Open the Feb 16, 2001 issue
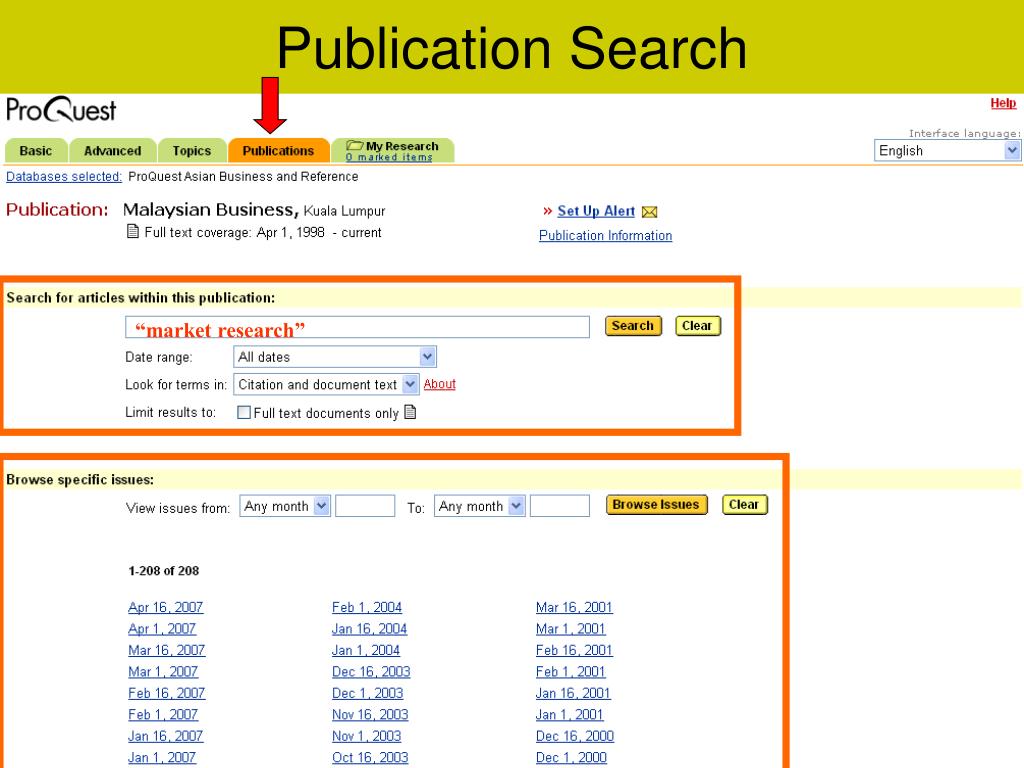1024x768 pixels. point(574,650)
